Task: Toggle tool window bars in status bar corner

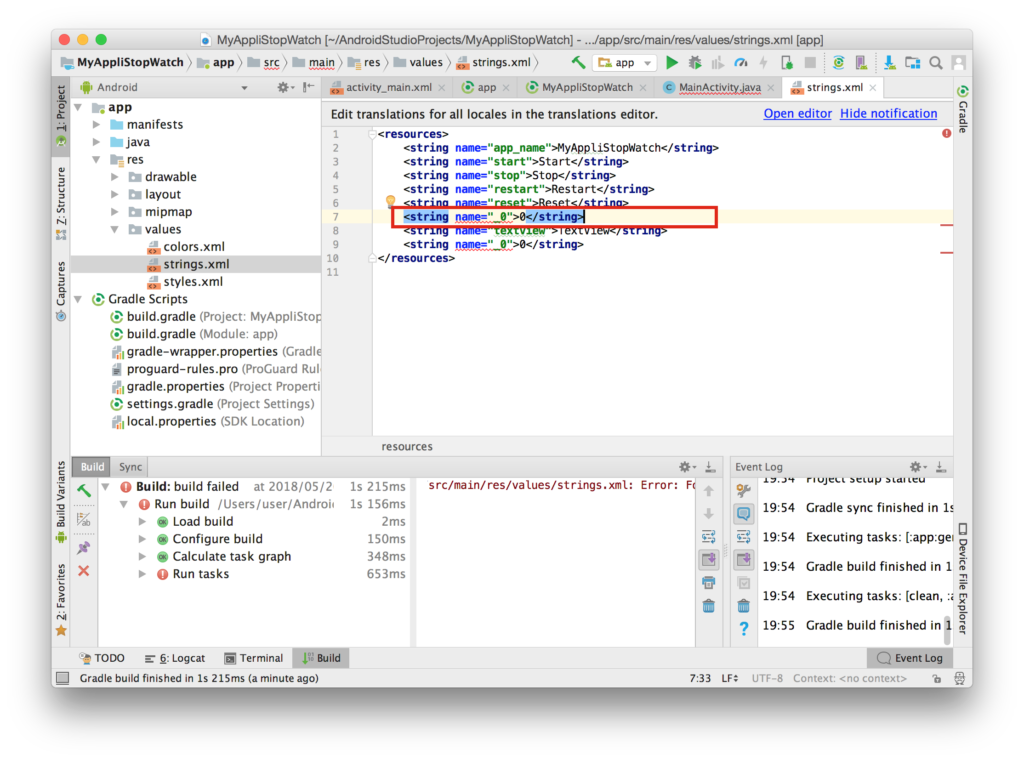Action: point(63,678)
